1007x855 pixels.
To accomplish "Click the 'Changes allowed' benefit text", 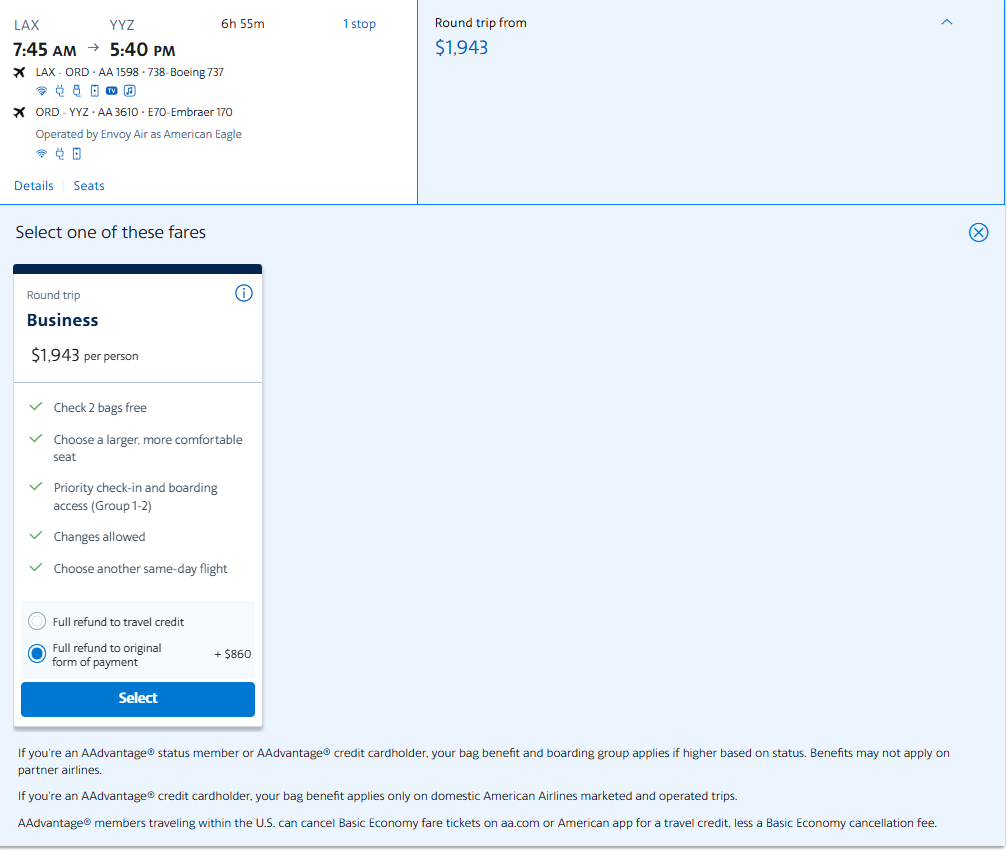I will 100,537.
